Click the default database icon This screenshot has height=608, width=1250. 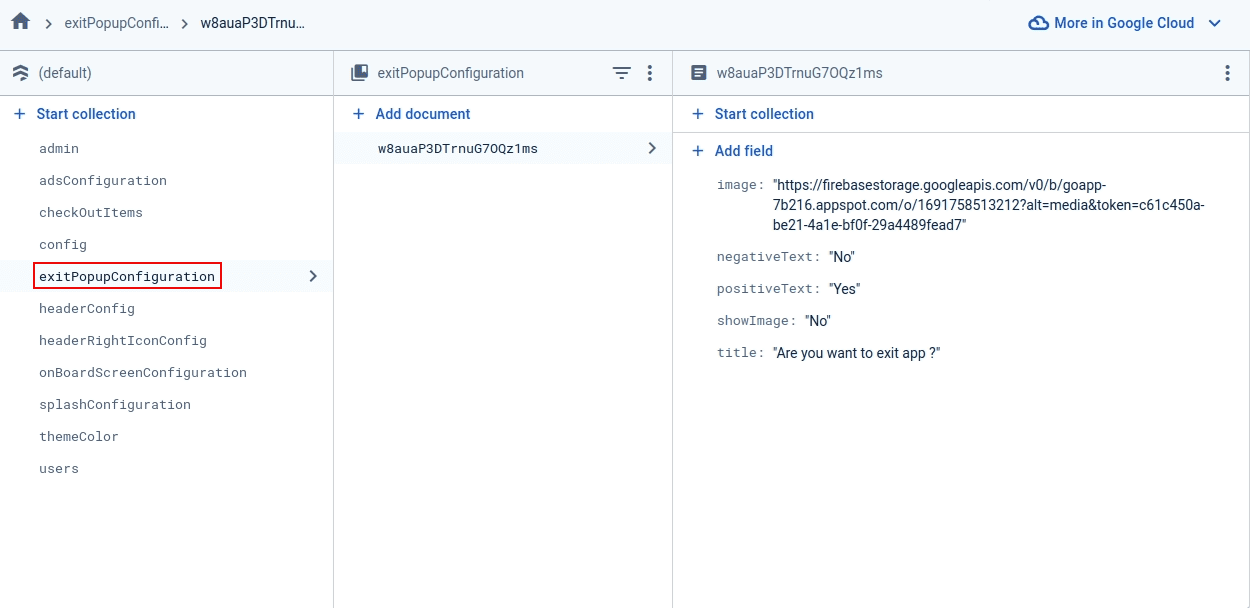click(x=20, y=73)
